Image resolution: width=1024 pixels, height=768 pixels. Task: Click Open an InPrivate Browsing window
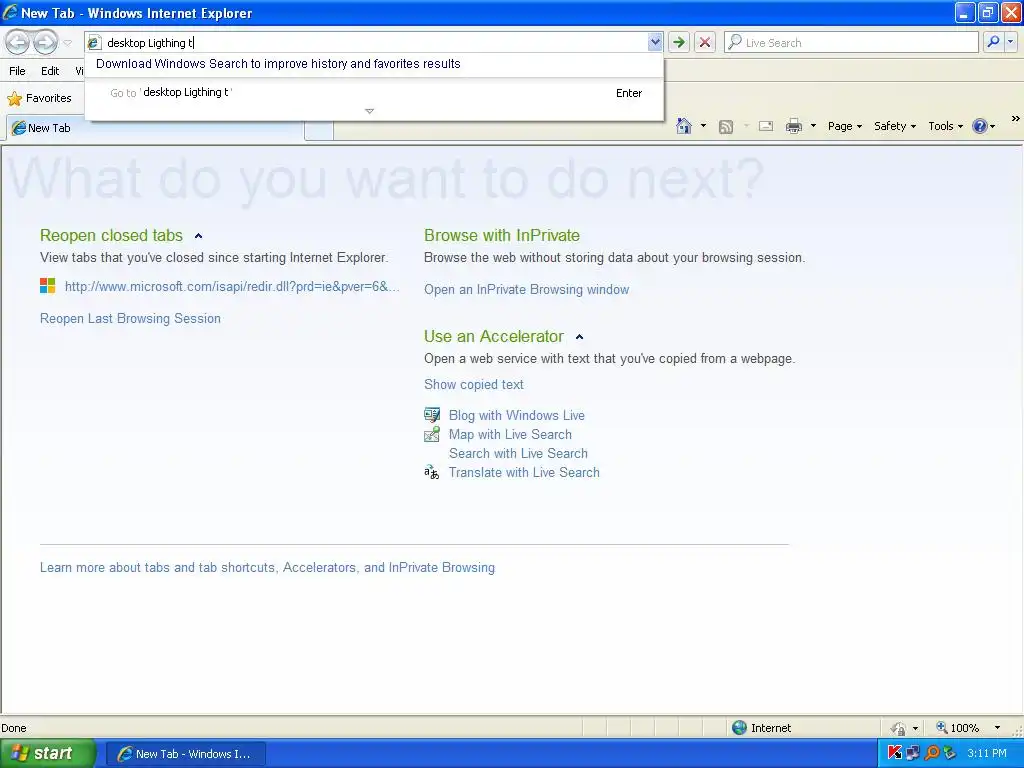pos(526,289)
